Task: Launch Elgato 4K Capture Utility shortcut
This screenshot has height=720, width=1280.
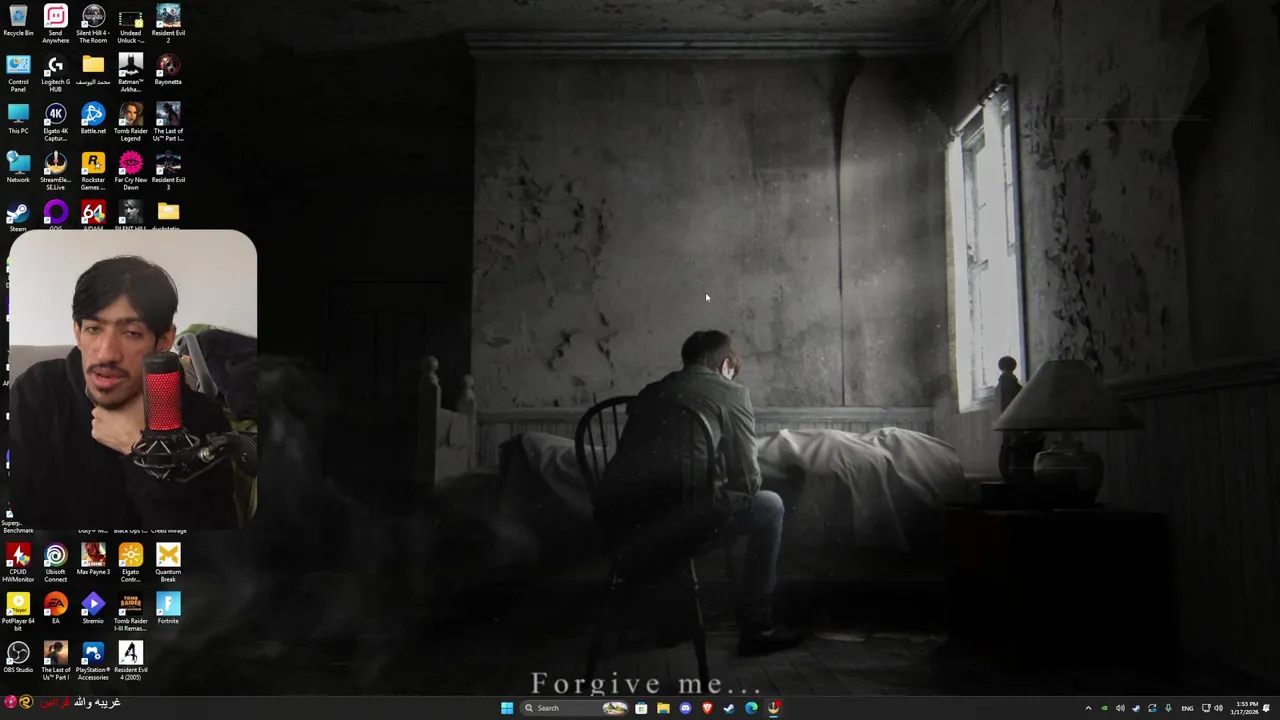Action: 55,122
